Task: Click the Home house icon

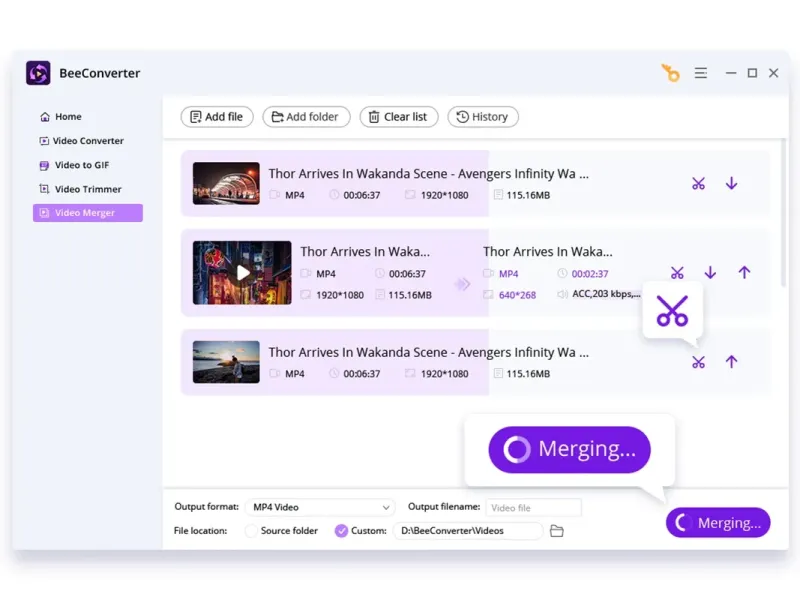Action: point(45,117)
